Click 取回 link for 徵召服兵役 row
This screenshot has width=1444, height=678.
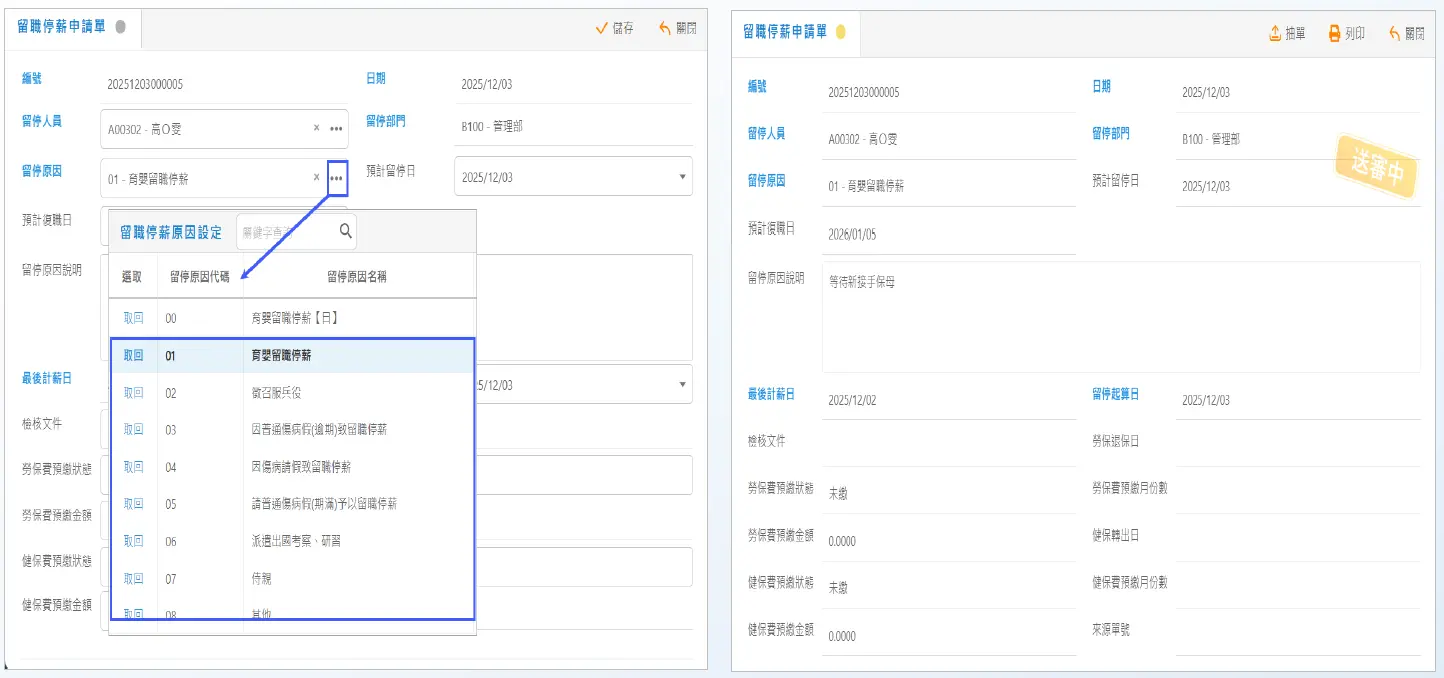133,393
